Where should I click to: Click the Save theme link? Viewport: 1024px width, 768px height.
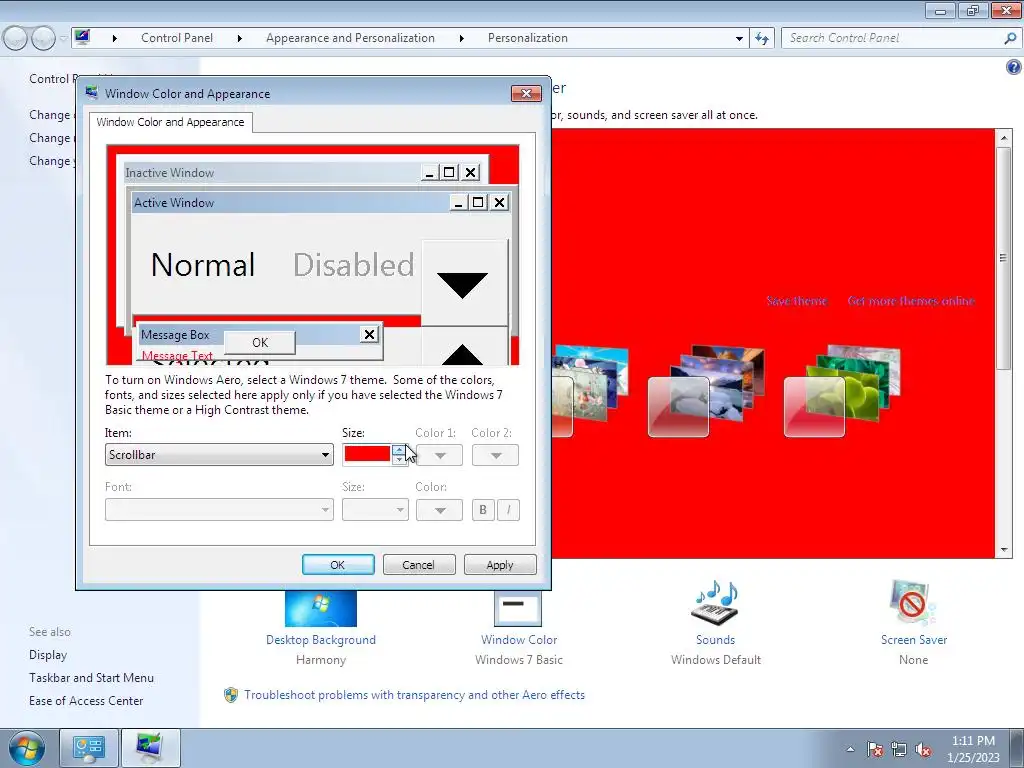click(x=796, y=301)
